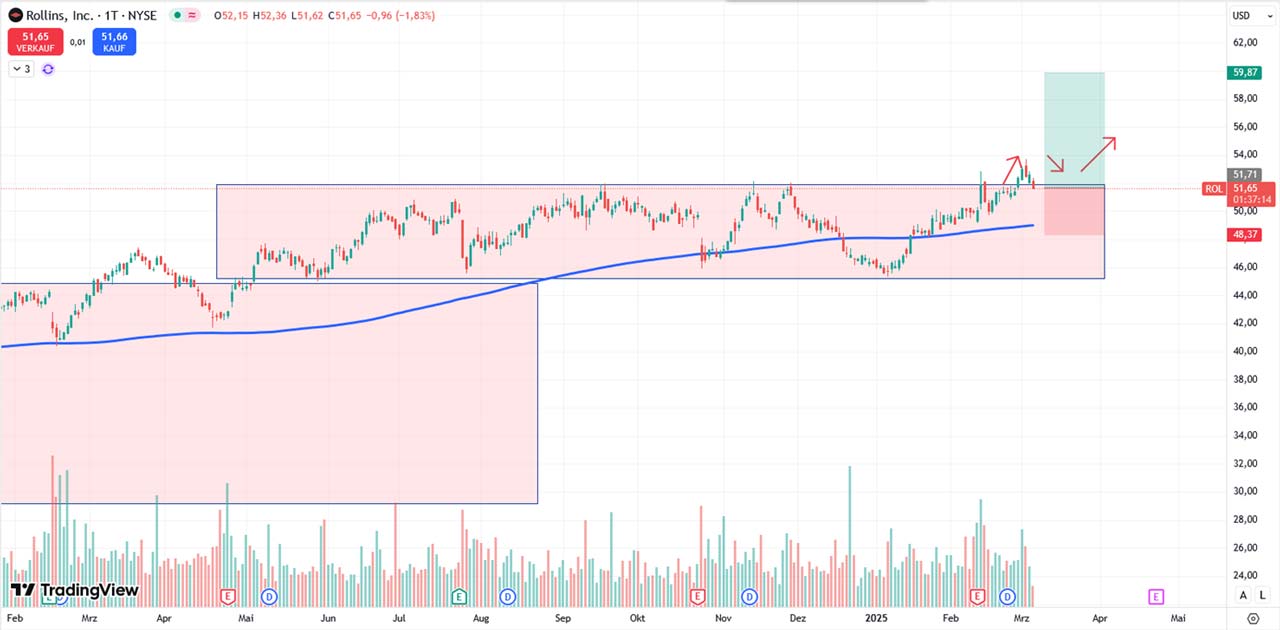
Task: Click the earnings E marker near July-August
Action: (x=459, y=597)
